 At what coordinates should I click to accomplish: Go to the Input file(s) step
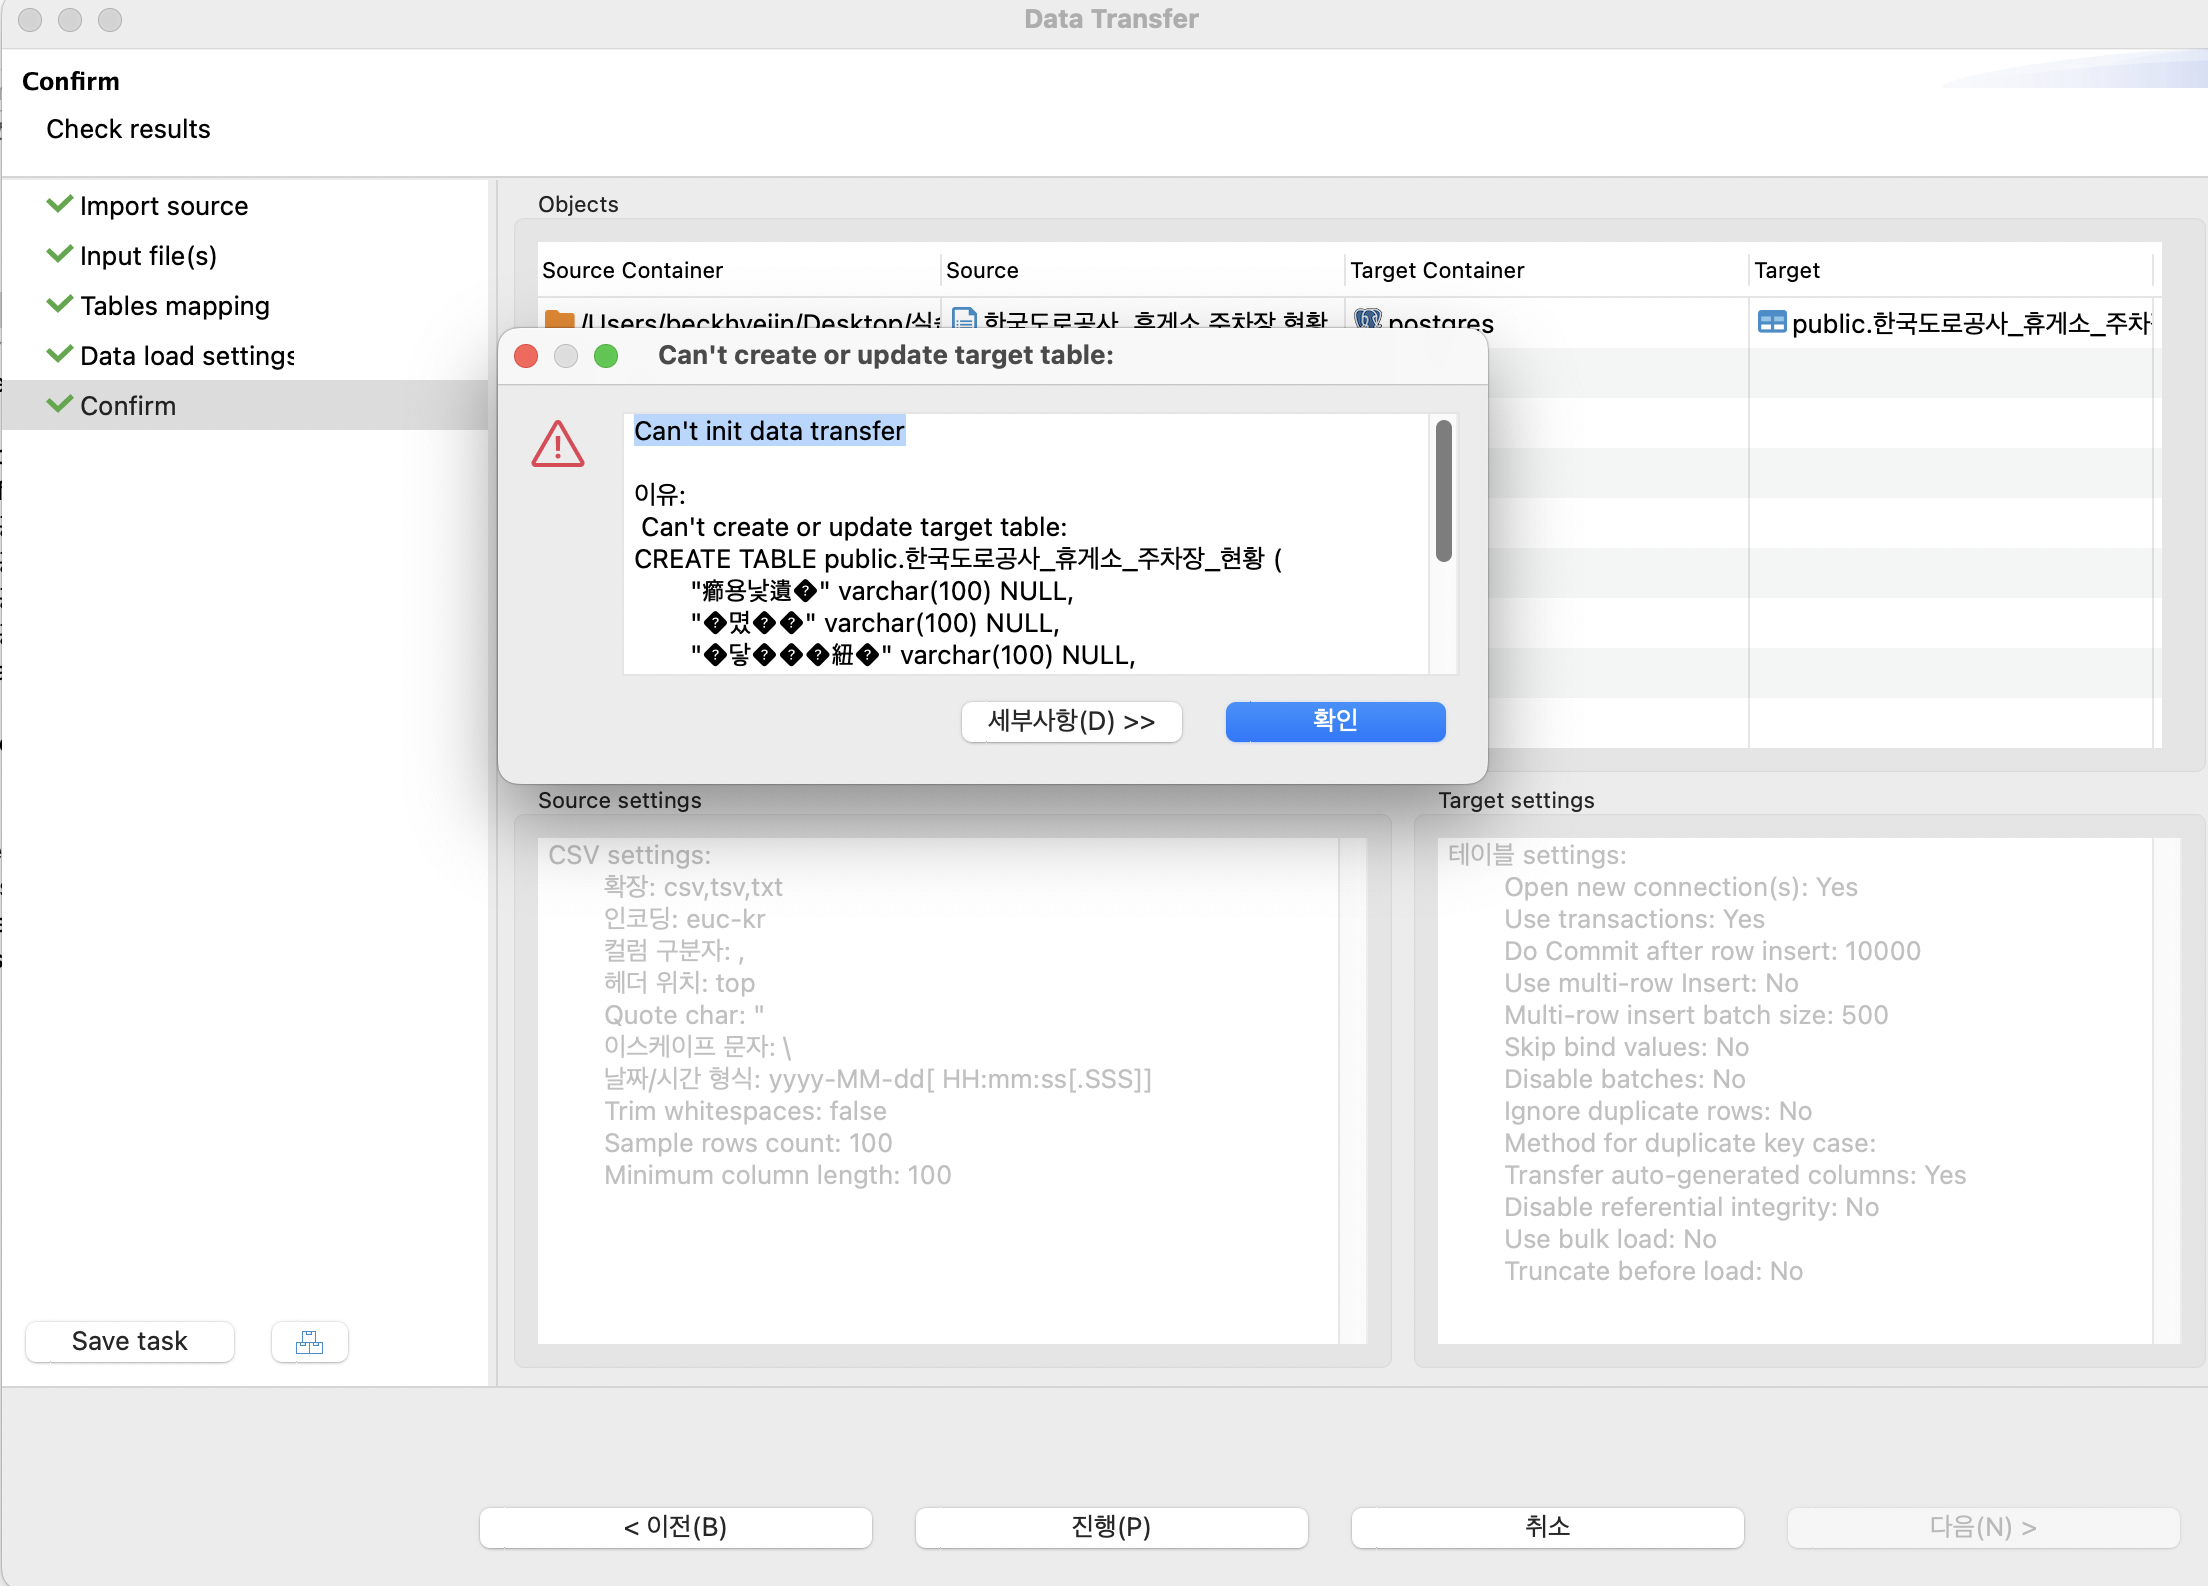pos(148,256)
